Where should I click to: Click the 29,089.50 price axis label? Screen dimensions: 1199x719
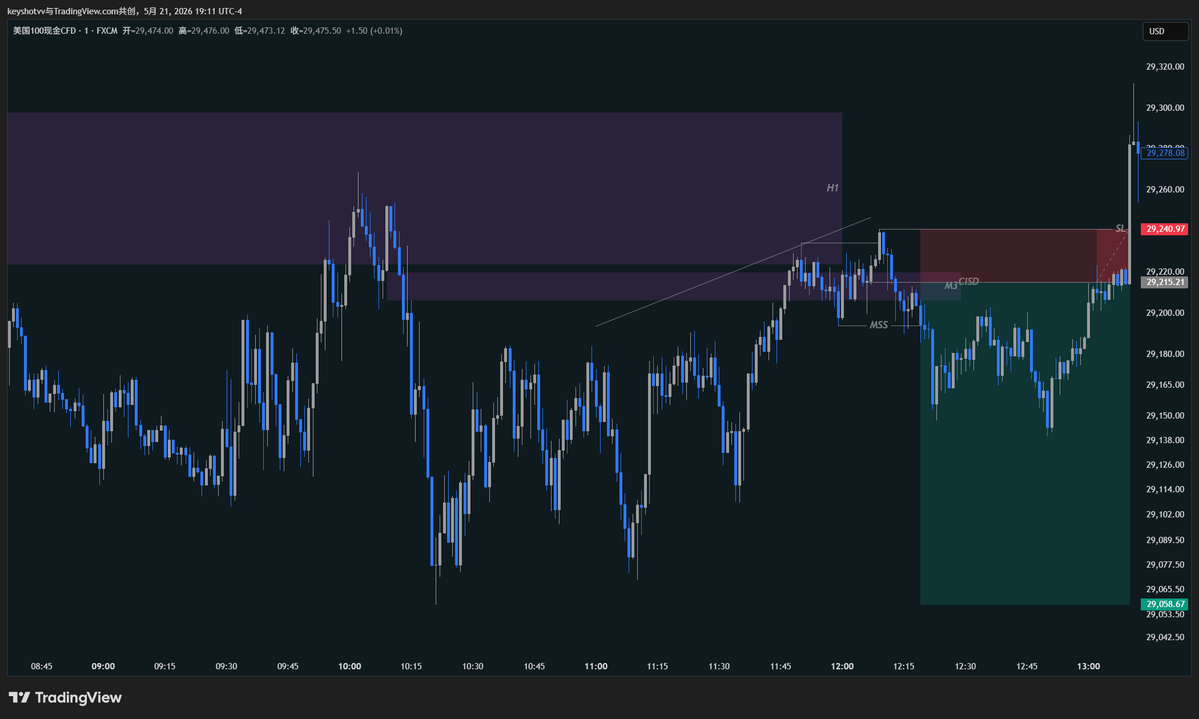[1165, 540]
